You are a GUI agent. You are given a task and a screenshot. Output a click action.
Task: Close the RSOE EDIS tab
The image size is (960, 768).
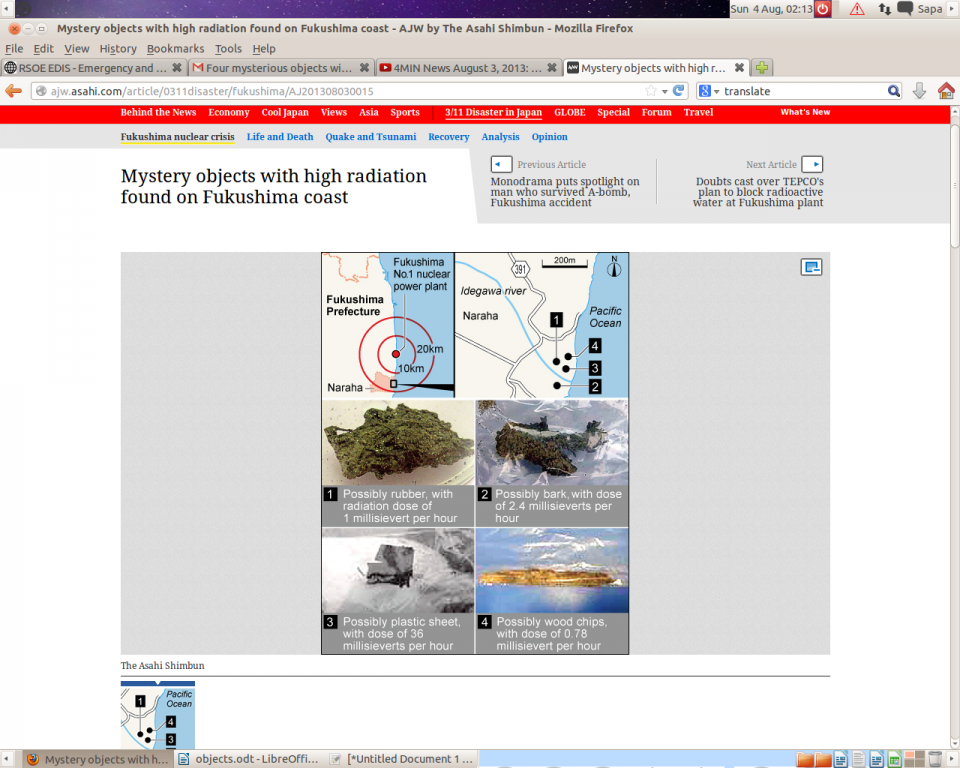[x=177, y=68]
